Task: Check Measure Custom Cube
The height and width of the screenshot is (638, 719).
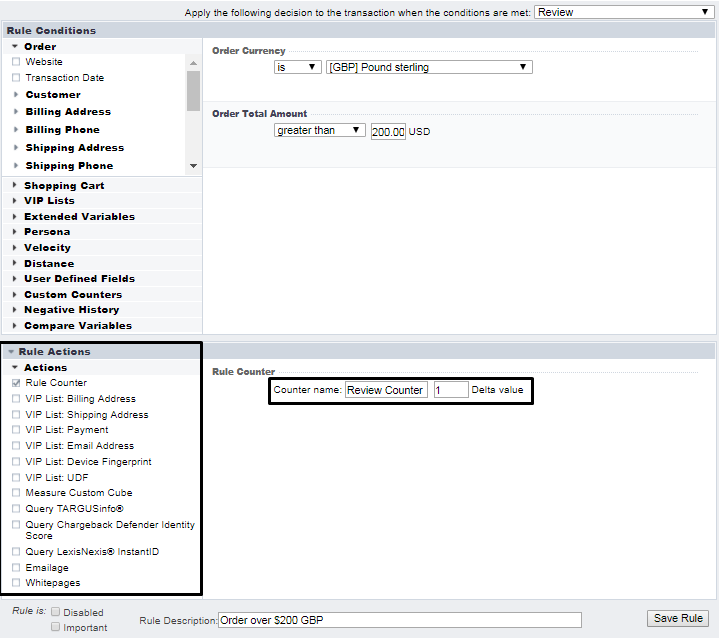Action: [16, 493]
